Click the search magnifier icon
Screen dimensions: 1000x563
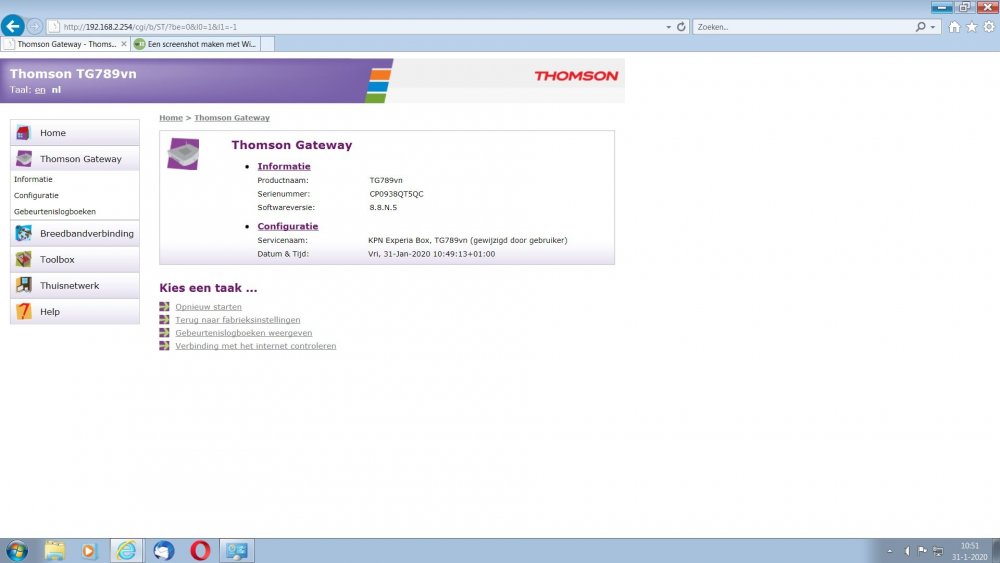click(x=920, y=27)
